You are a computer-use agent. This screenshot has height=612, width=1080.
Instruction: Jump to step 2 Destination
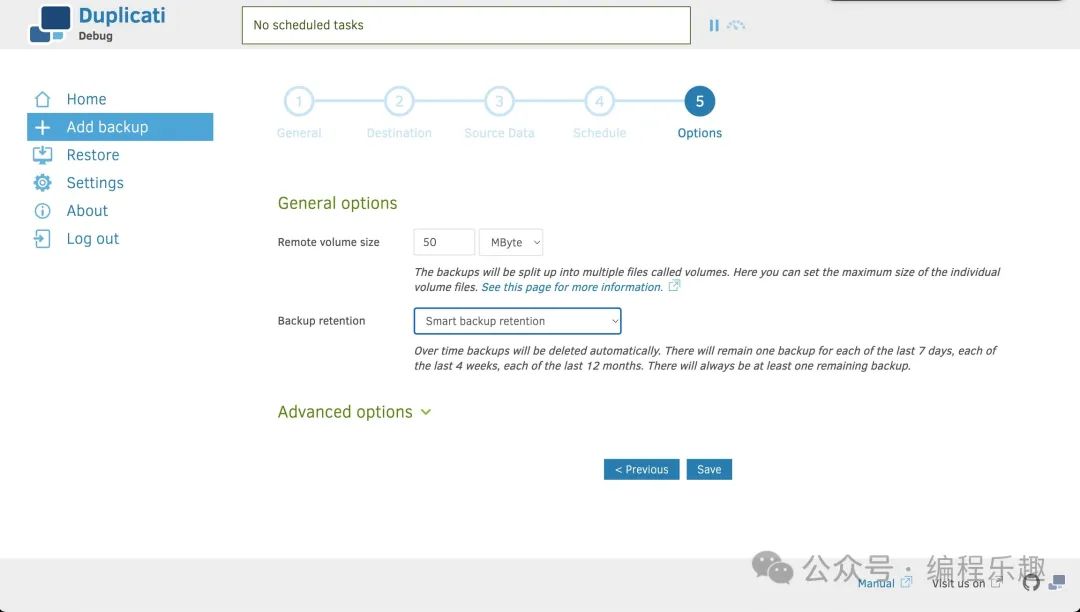[x=399, y=101]
